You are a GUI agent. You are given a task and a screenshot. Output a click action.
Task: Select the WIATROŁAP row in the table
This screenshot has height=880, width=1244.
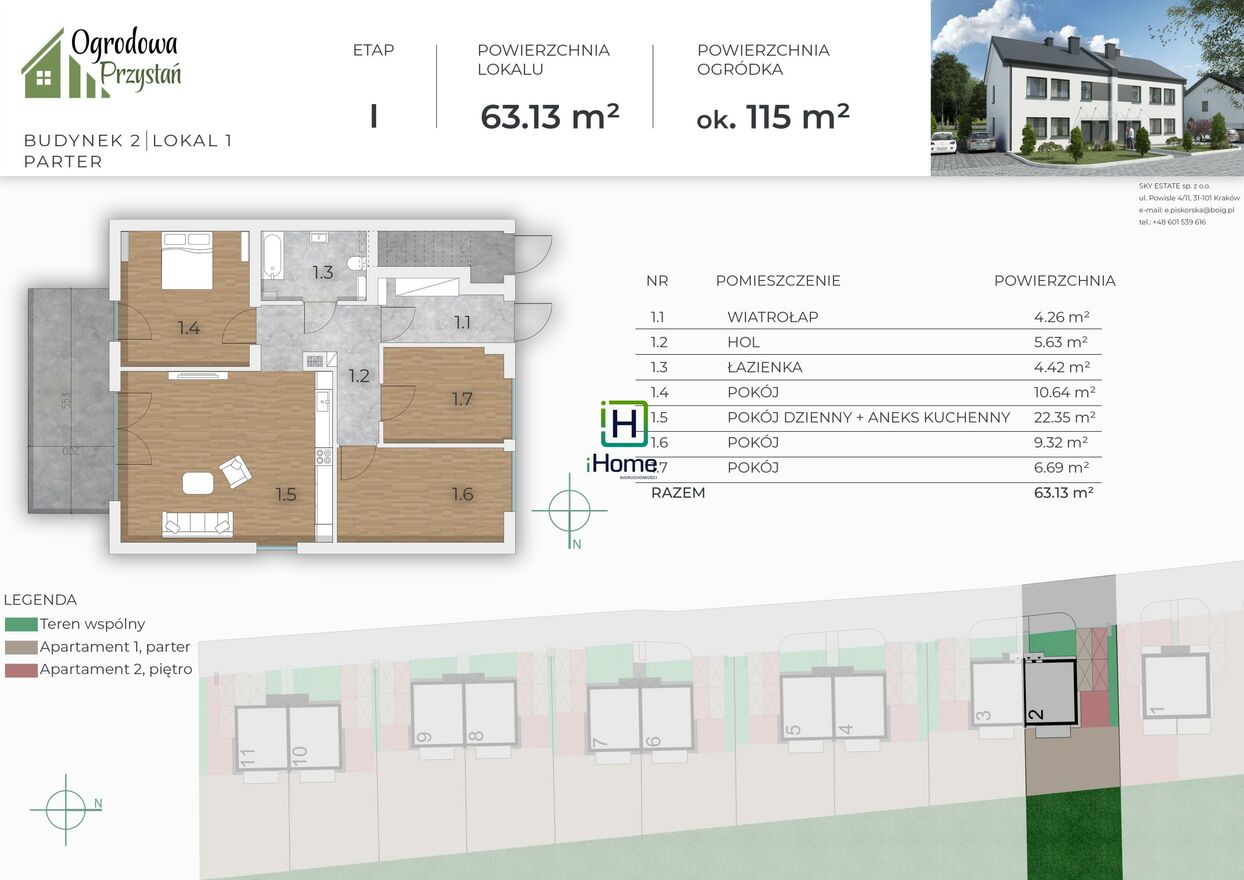(870, 317)
